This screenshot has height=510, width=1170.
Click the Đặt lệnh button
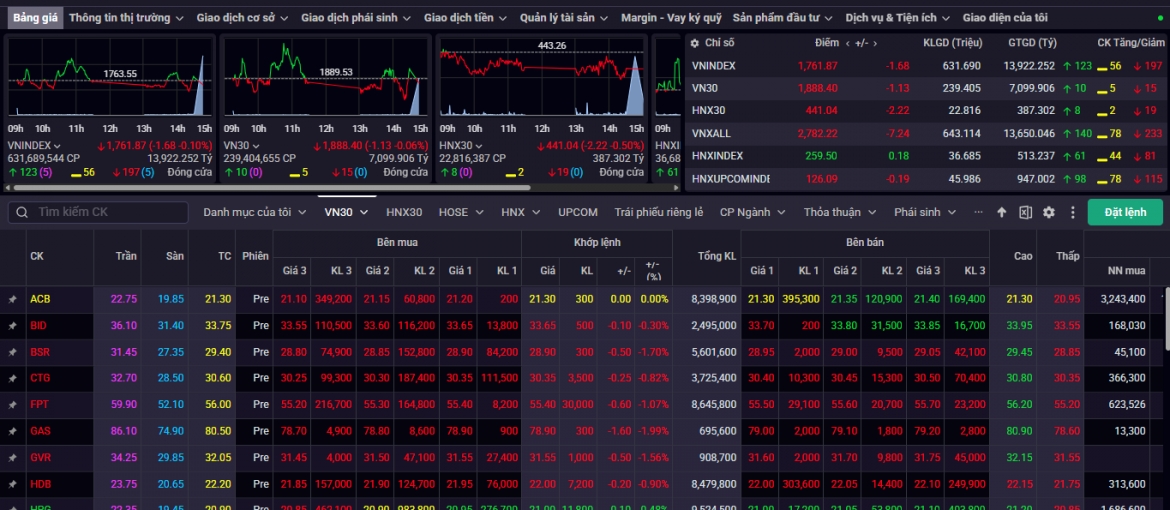[x=1124, y=212]
